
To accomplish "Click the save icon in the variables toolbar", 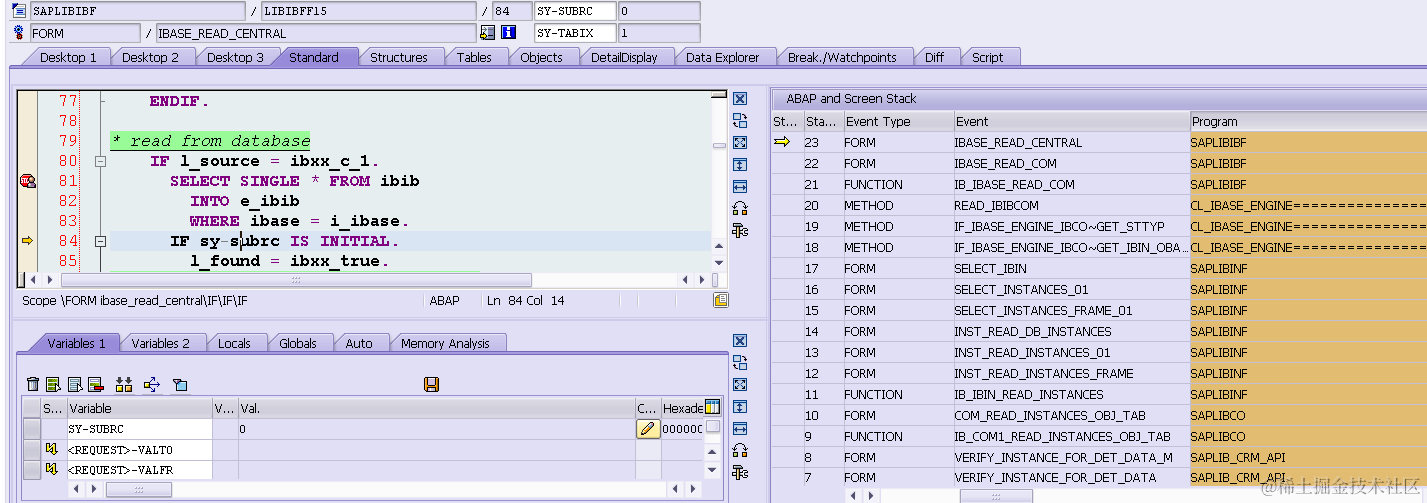I will click(432, 384).
